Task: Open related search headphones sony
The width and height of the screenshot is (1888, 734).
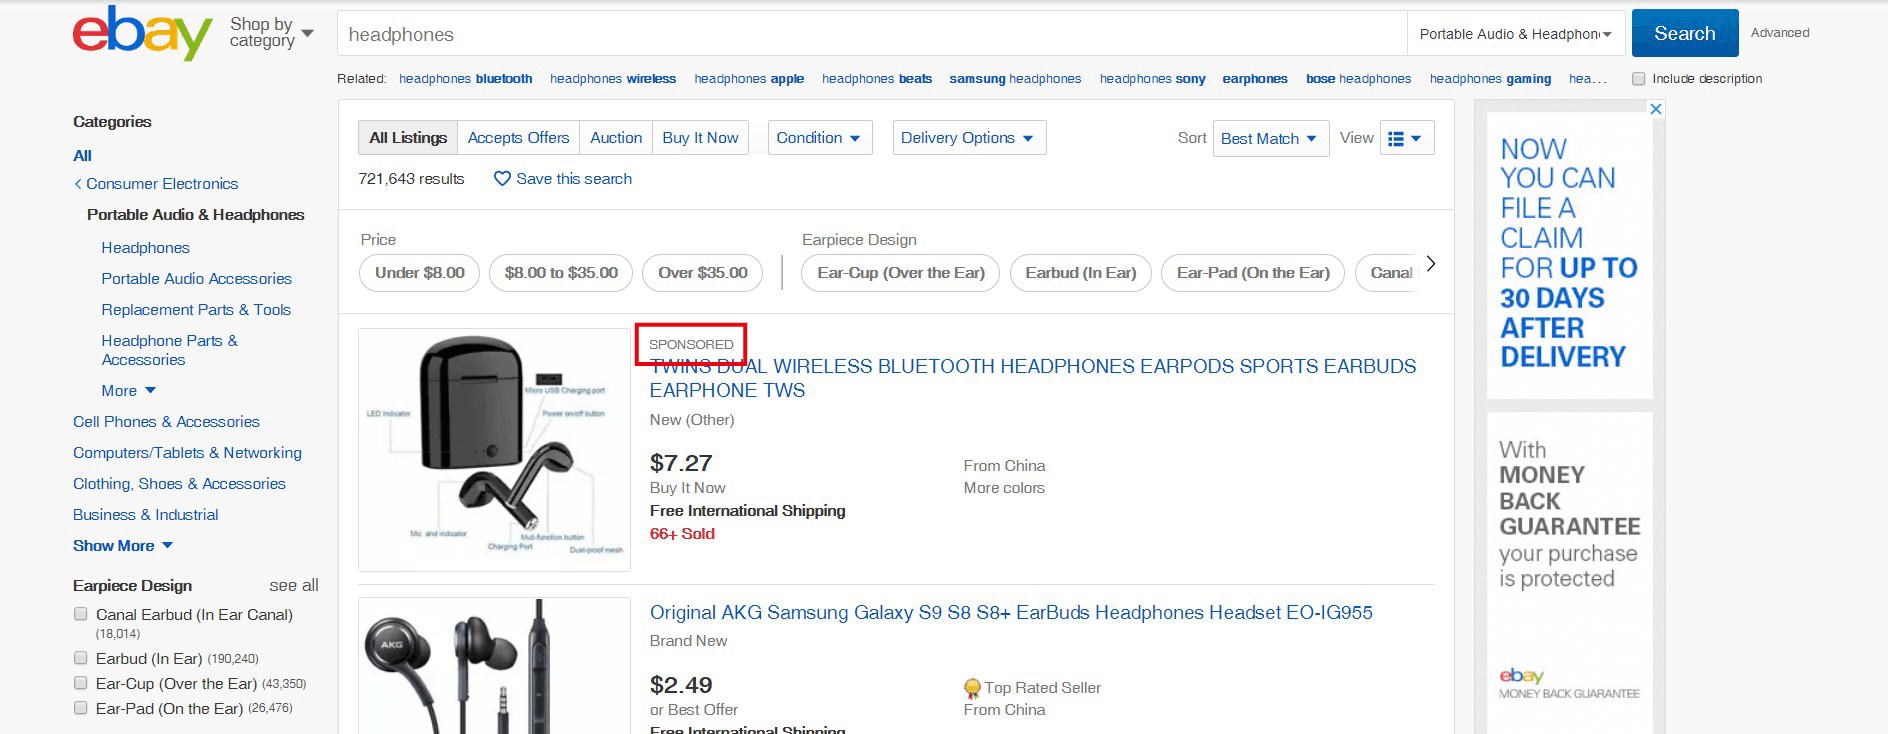Action: (1153, 79)
